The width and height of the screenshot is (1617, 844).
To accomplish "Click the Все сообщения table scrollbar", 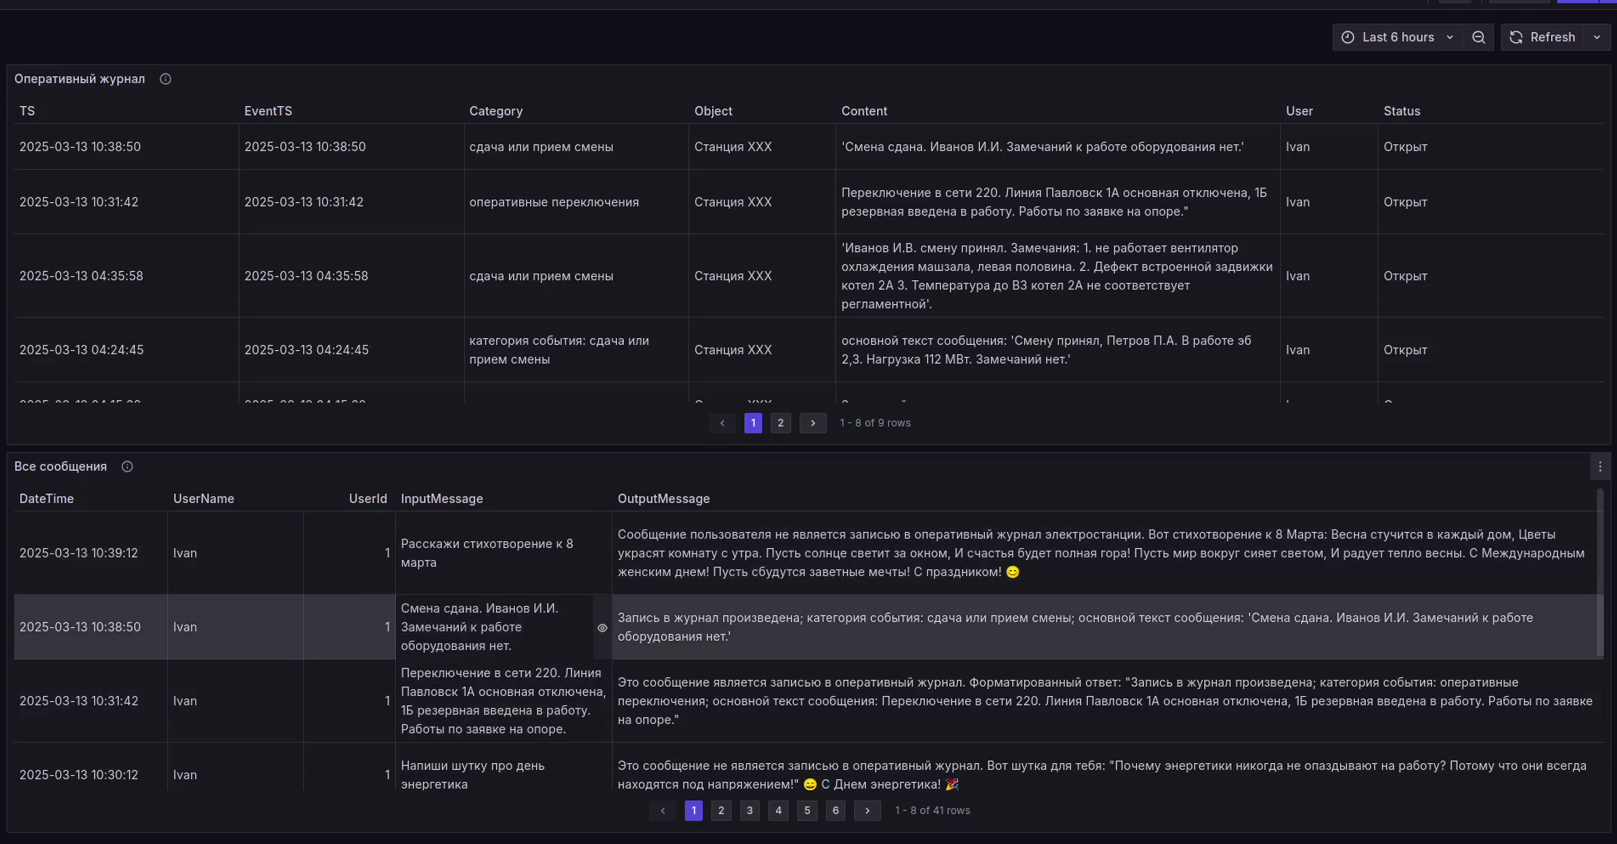I will [x=1600, y=572].
